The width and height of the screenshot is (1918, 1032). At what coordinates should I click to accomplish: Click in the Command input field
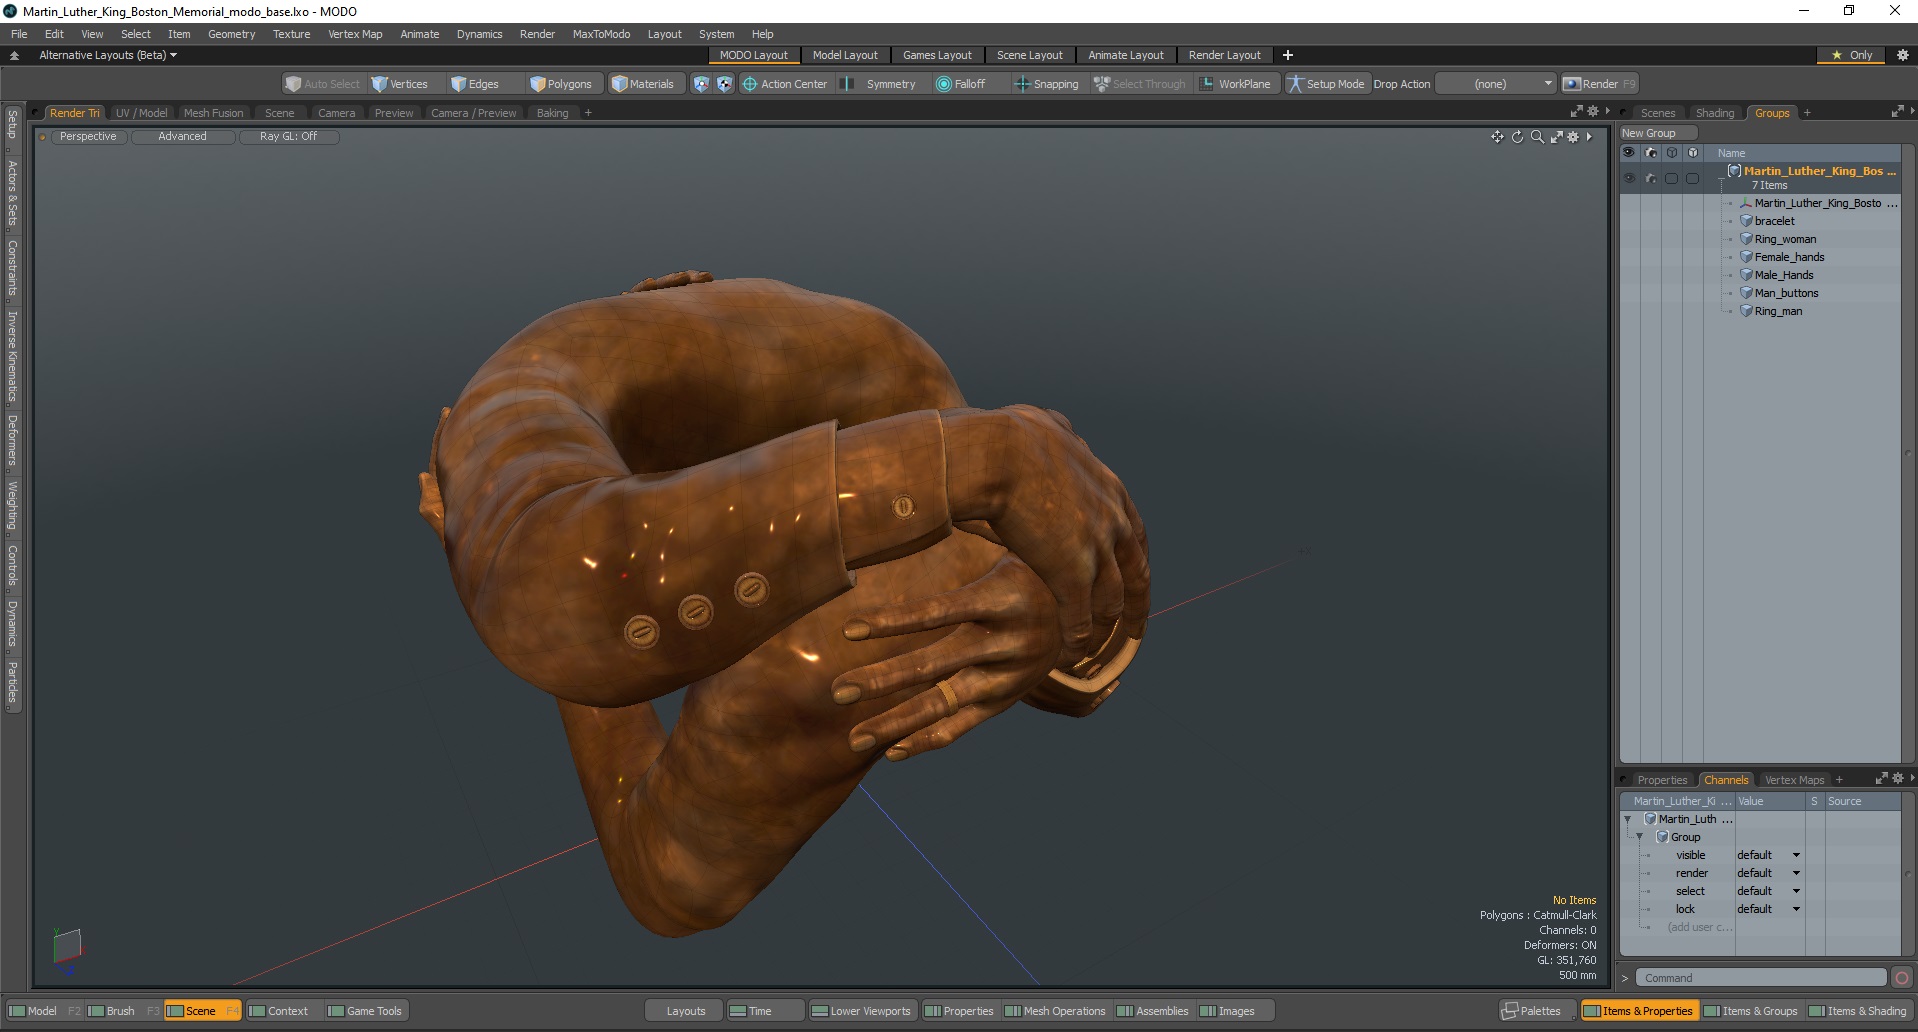1760,978
